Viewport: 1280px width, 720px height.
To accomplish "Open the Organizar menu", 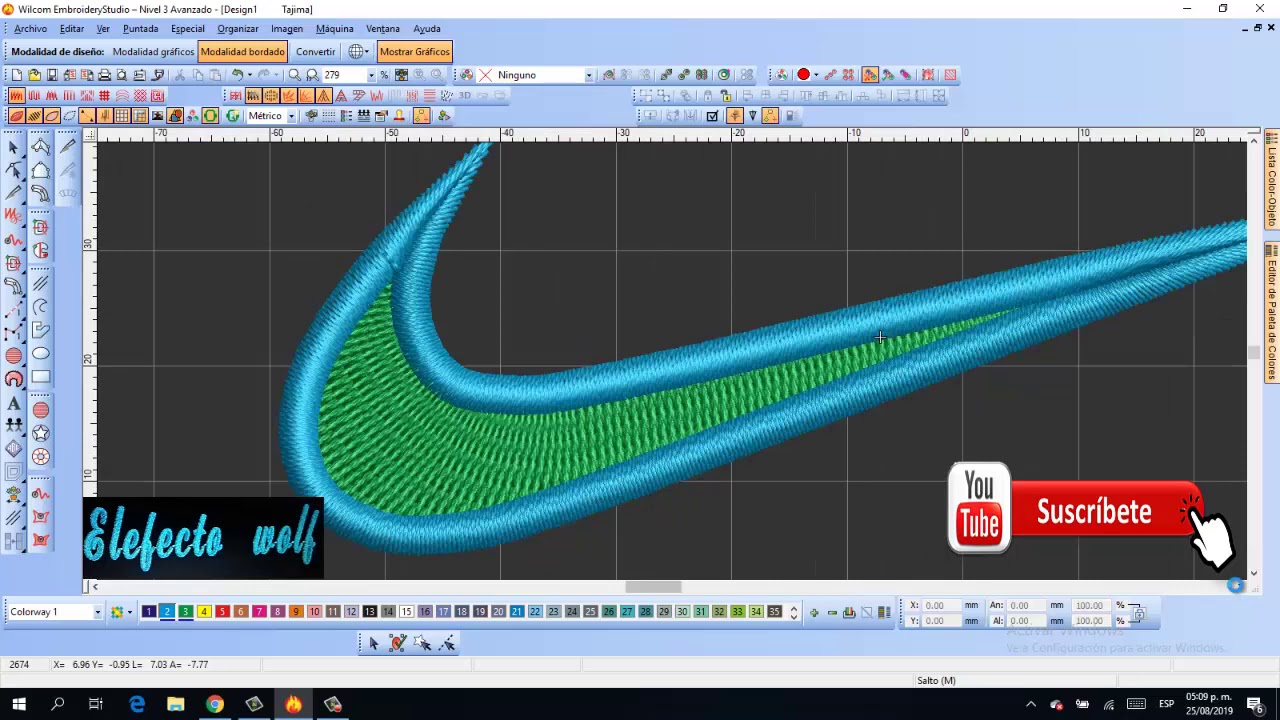I will tap(238, 29).
